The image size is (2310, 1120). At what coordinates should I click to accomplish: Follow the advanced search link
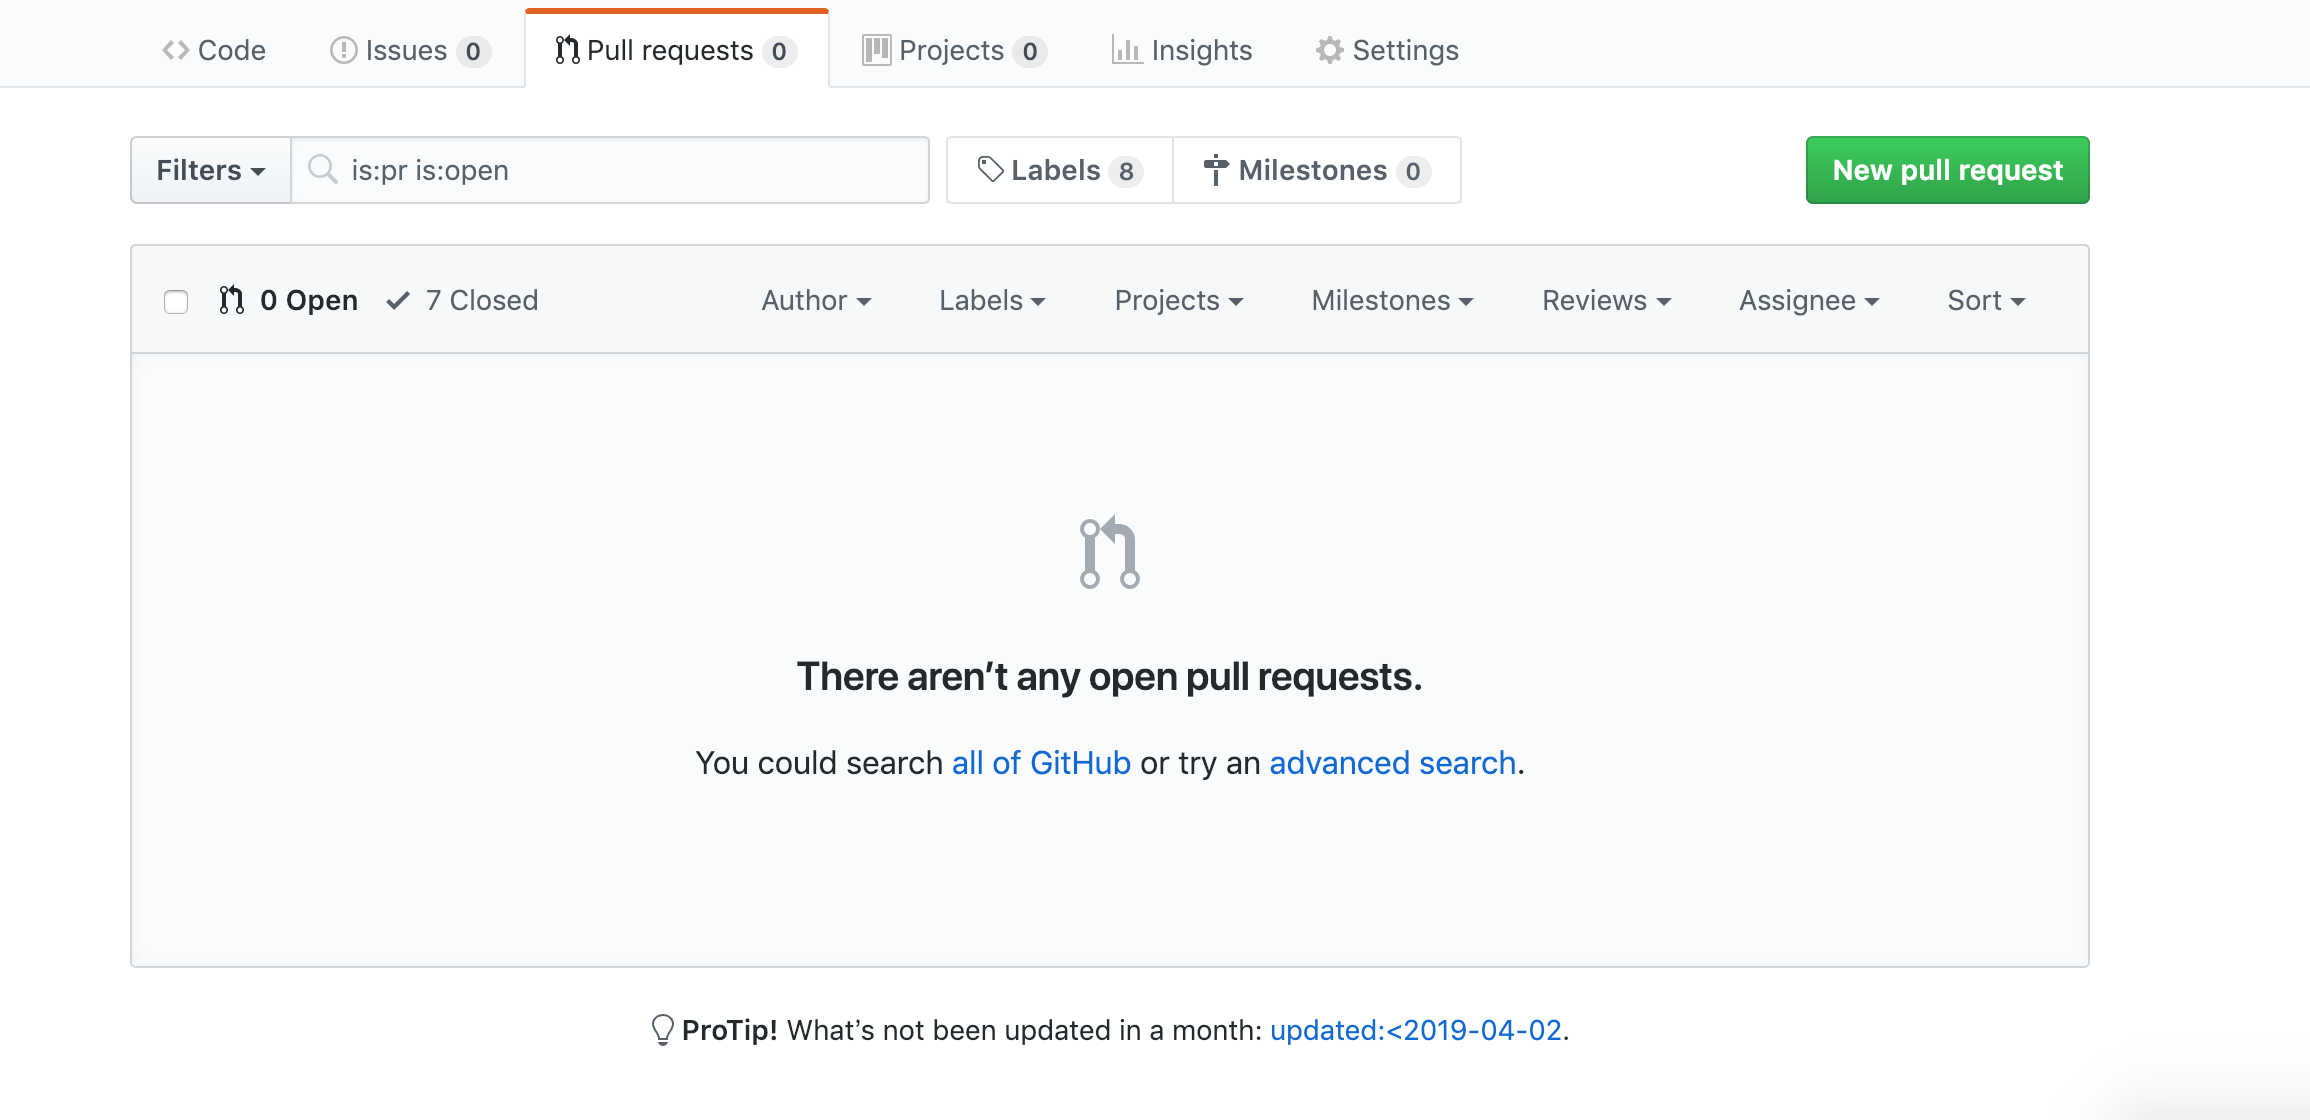[1392, 763]
